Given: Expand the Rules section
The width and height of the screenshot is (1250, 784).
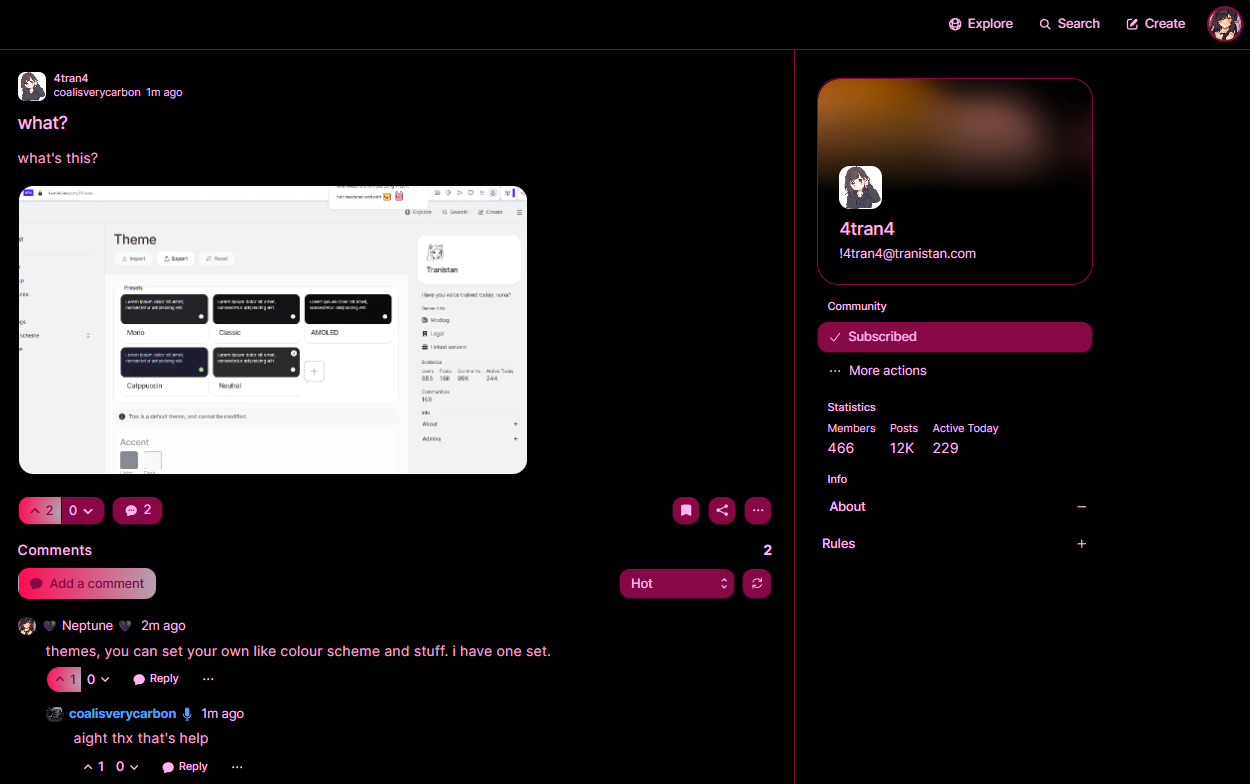Looking at the screenshot, I should [x=1081, y=544].
